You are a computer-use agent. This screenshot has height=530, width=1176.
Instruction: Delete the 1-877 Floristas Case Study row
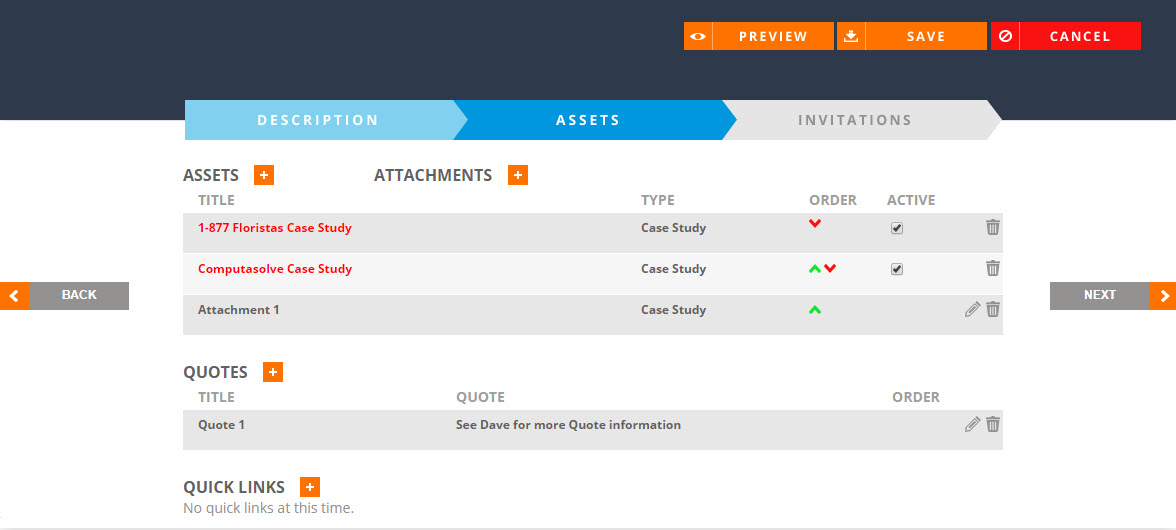[993, 227]
